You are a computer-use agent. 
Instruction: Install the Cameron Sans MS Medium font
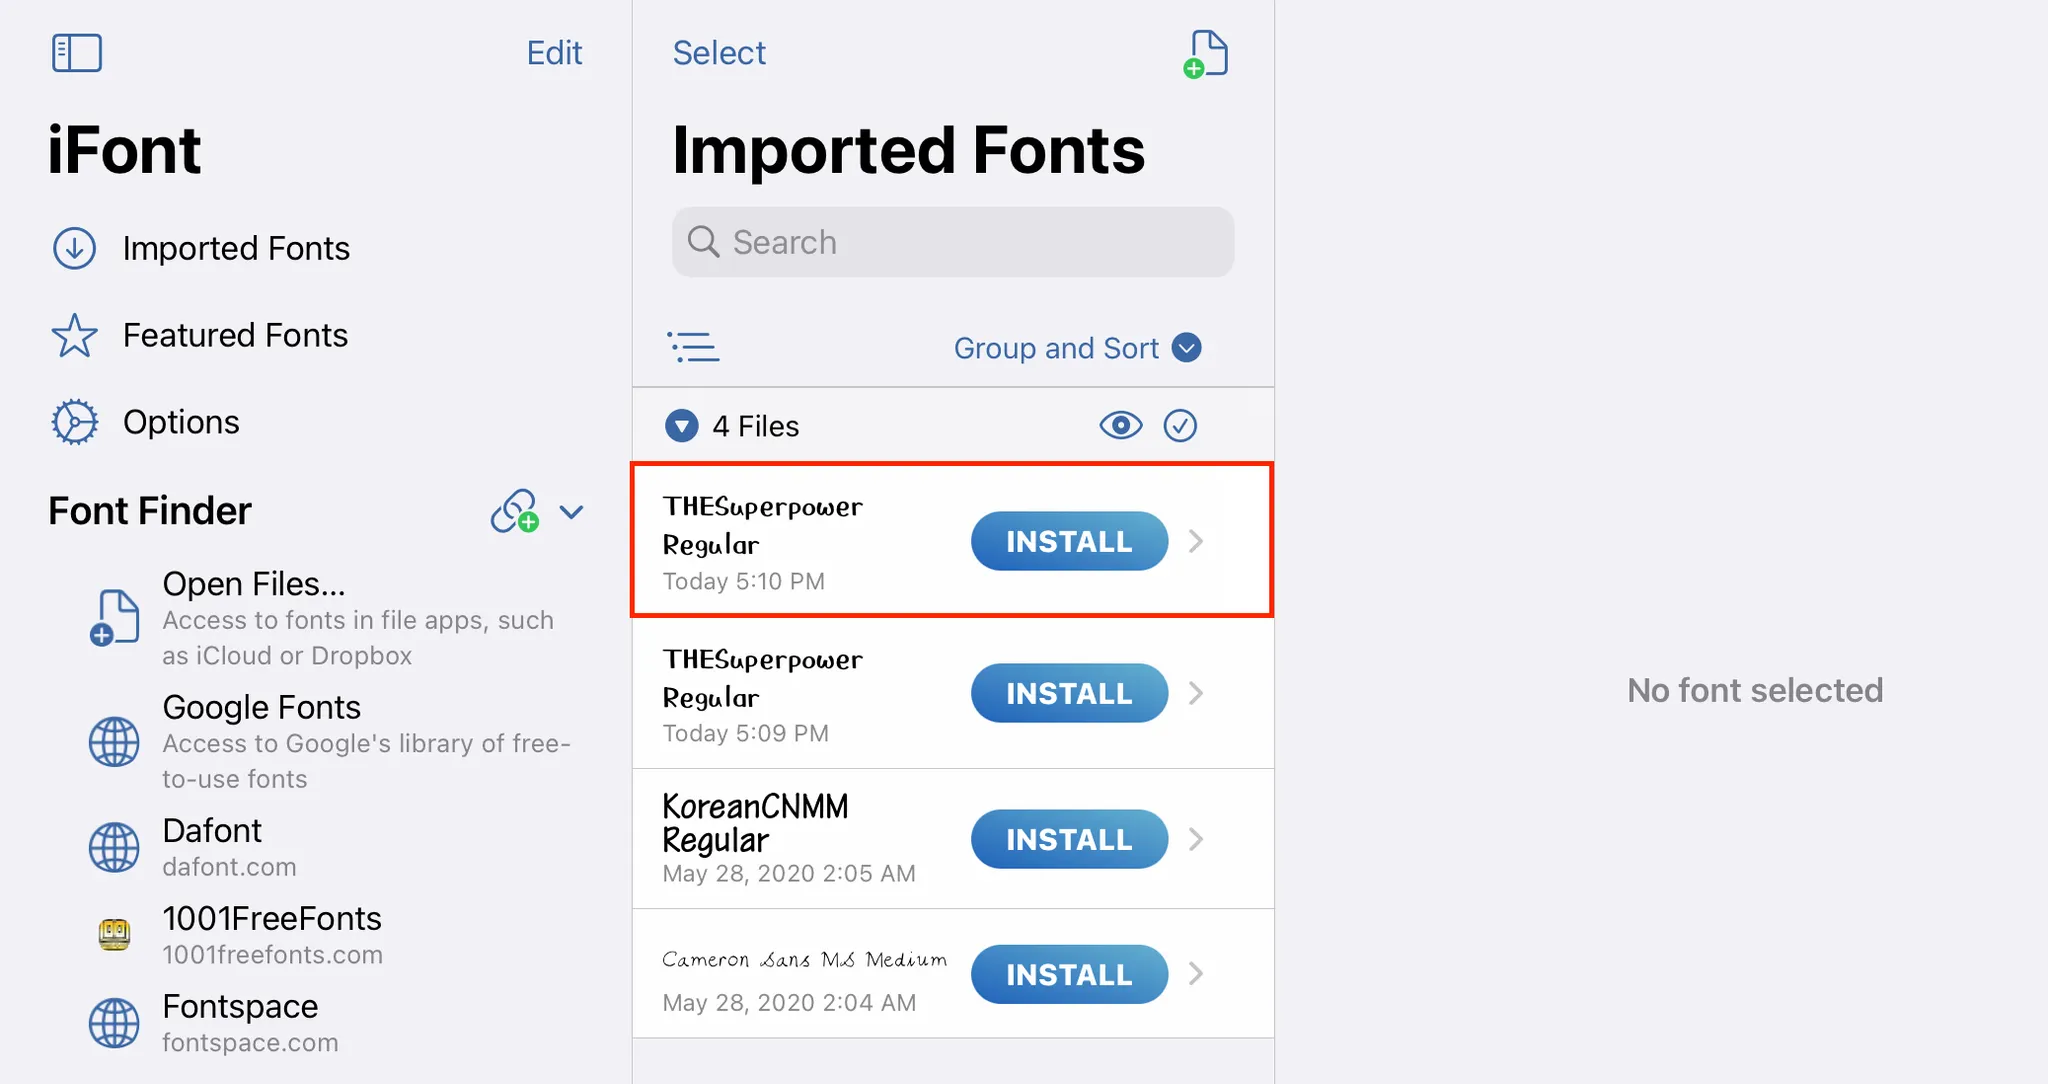click(x=1068, y=974)
